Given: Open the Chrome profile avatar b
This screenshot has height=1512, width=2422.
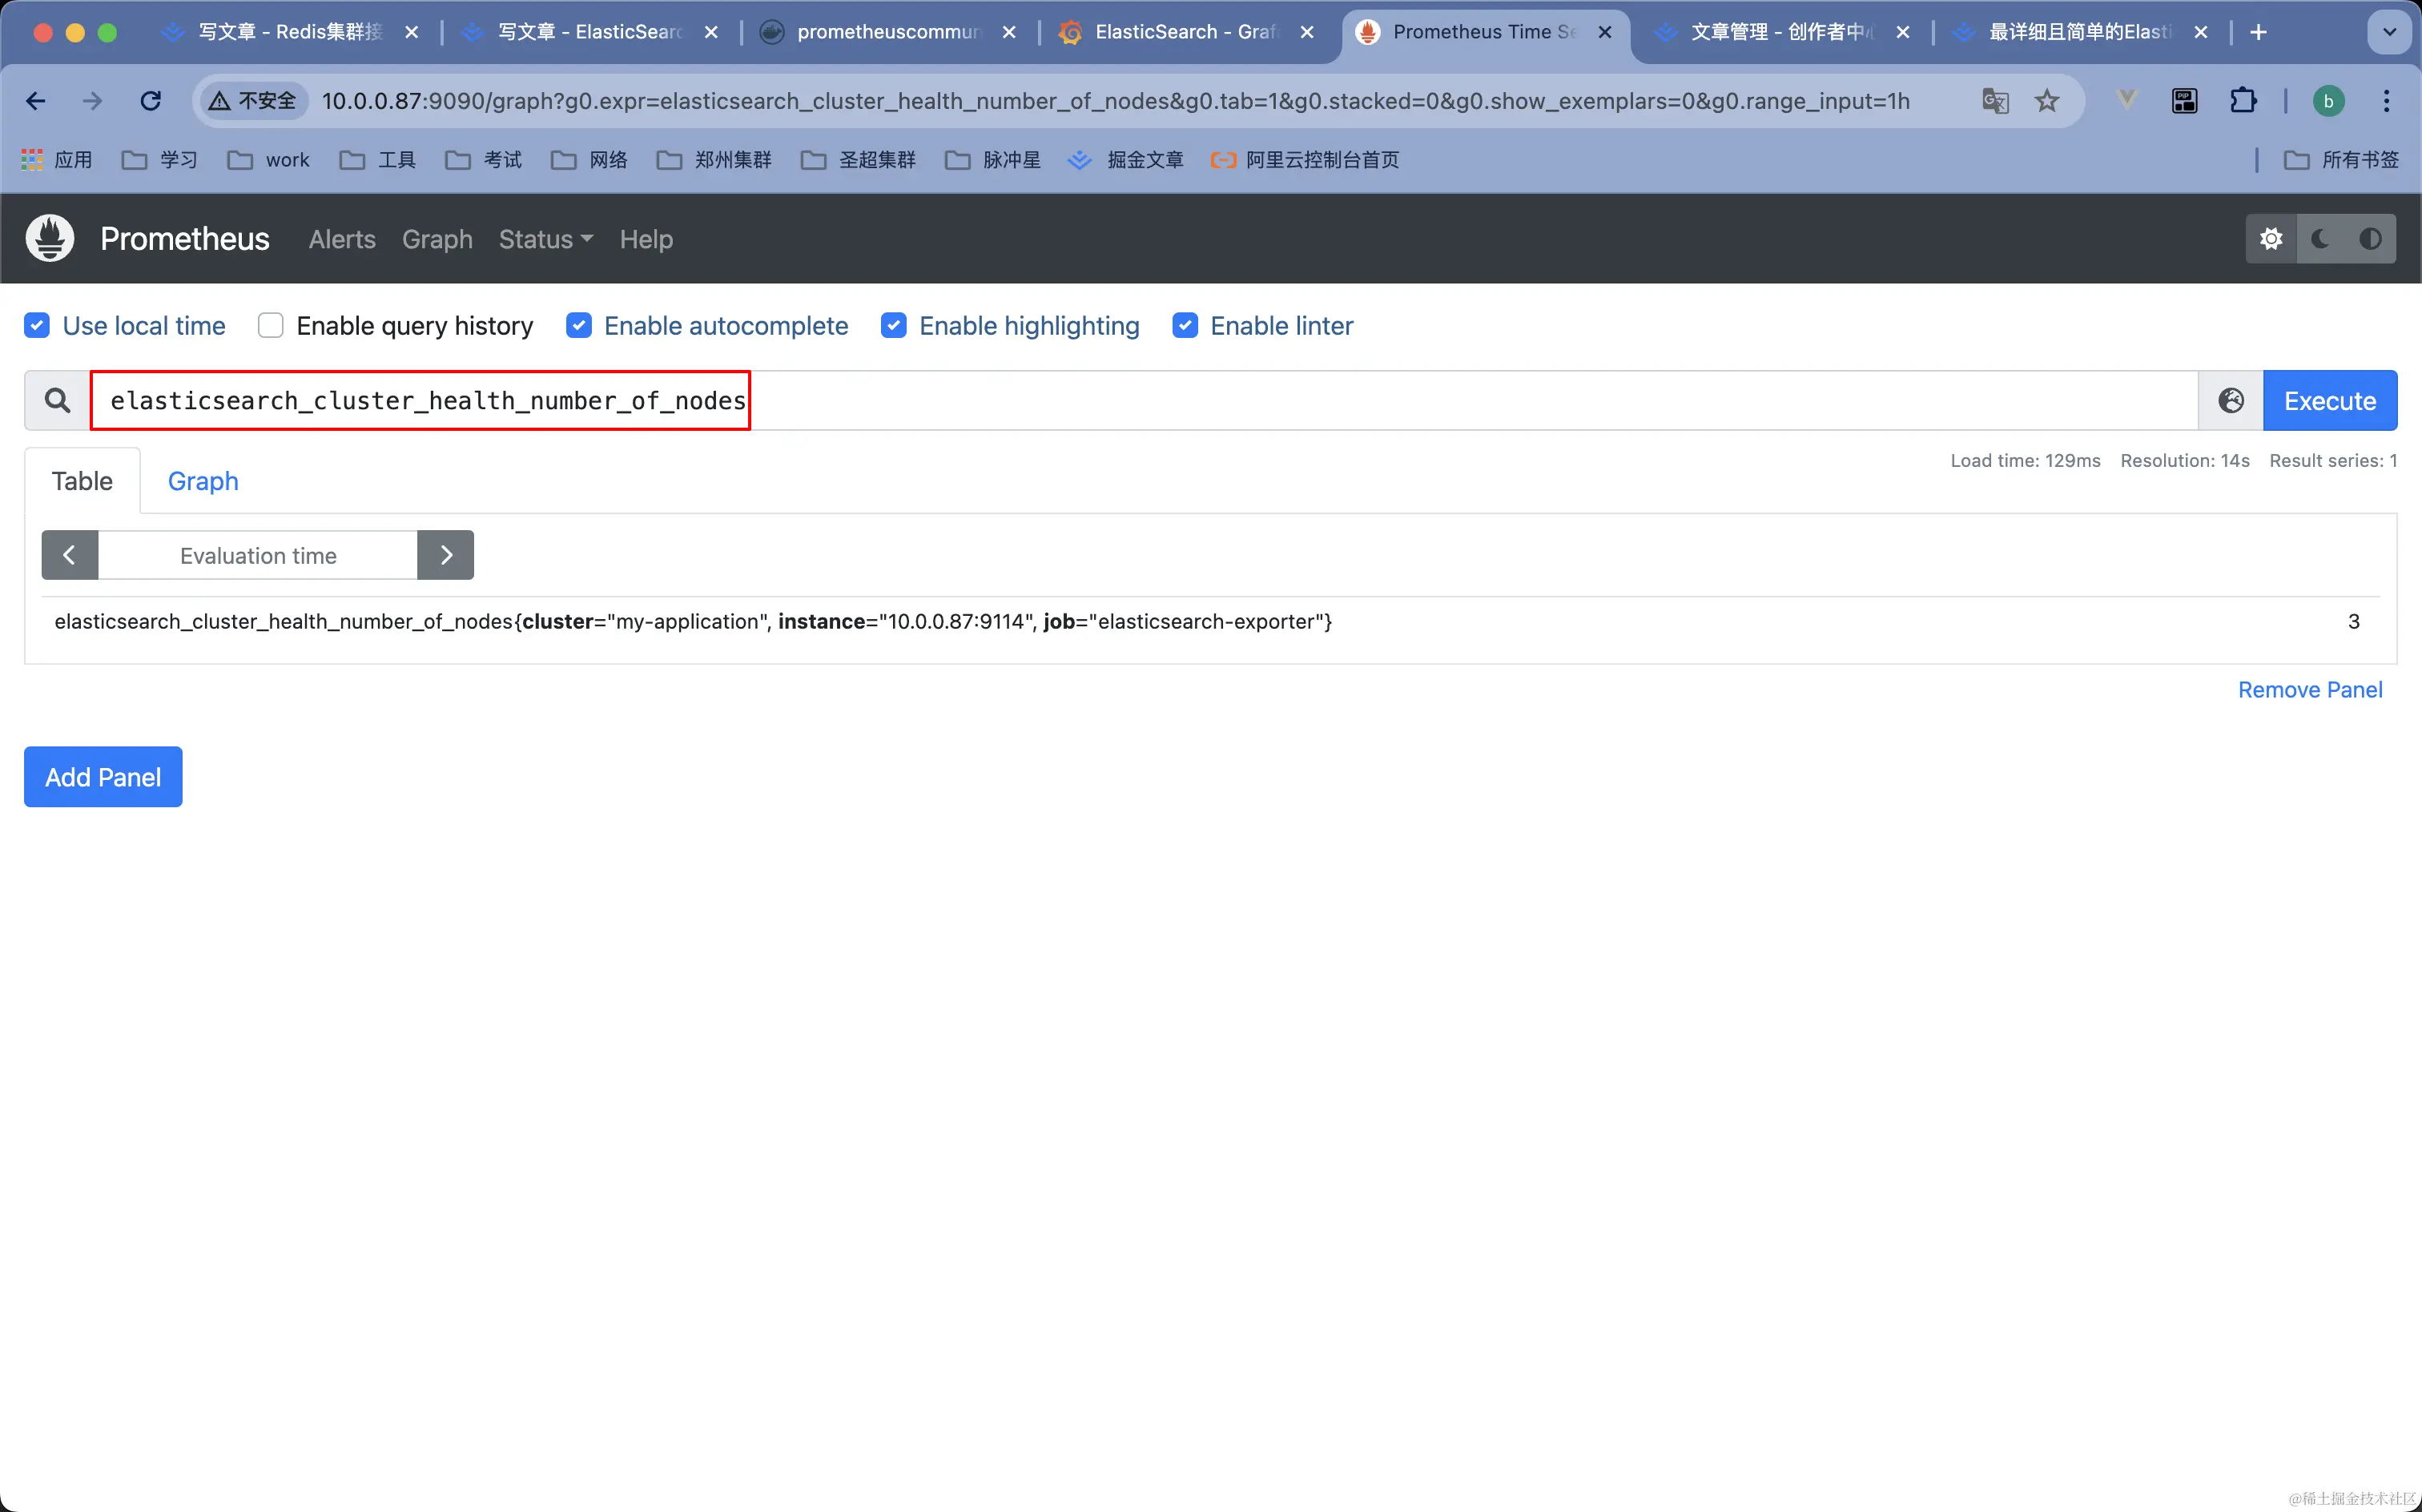Looking at the screenshot, I should tap(2329, 101).
